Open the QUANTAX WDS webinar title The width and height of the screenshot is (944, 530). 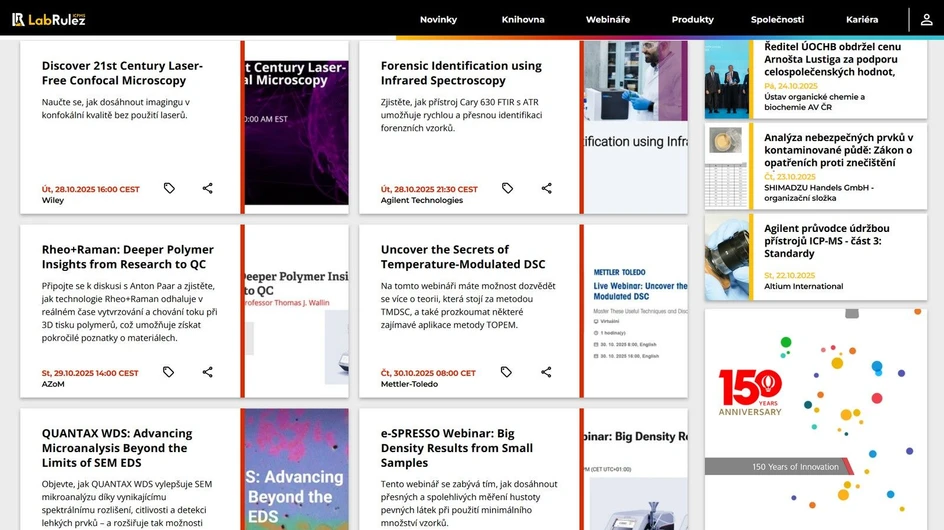[x=116, y=448]
